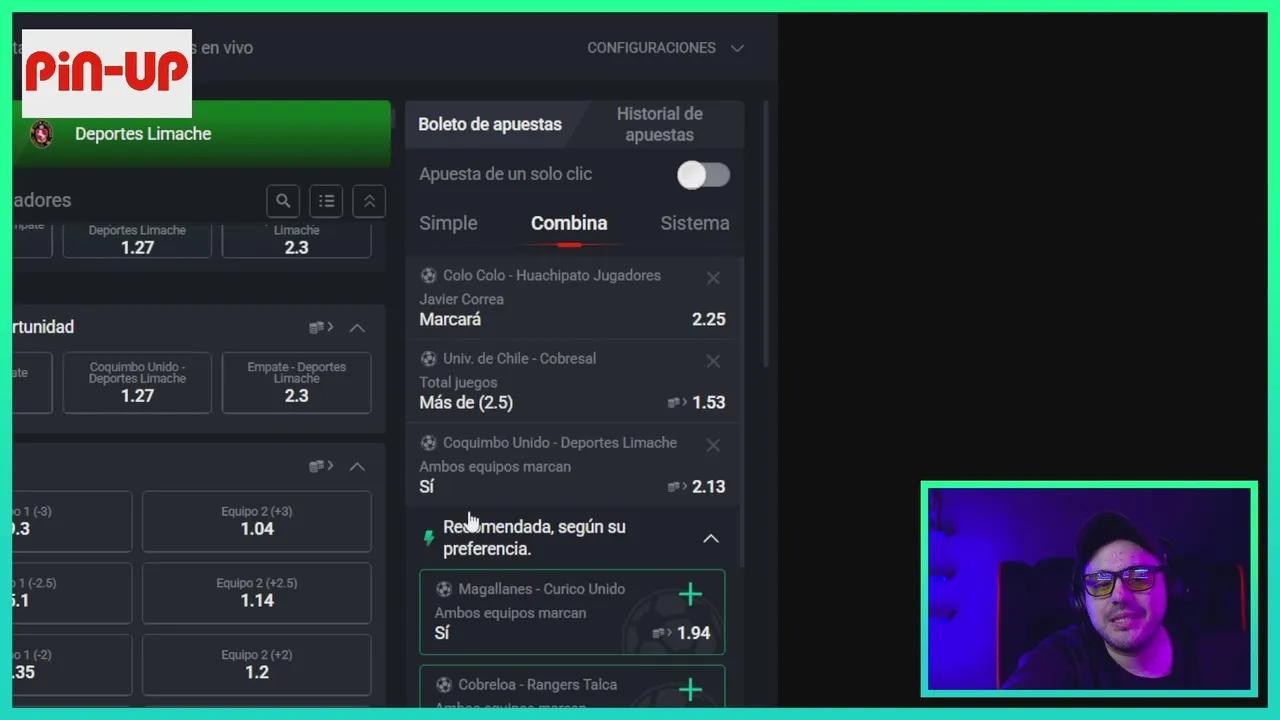Collapse the handicap market section
The width and height of the screenshot is (1280, 720).
pyautogui.click(x=357, y=467)
